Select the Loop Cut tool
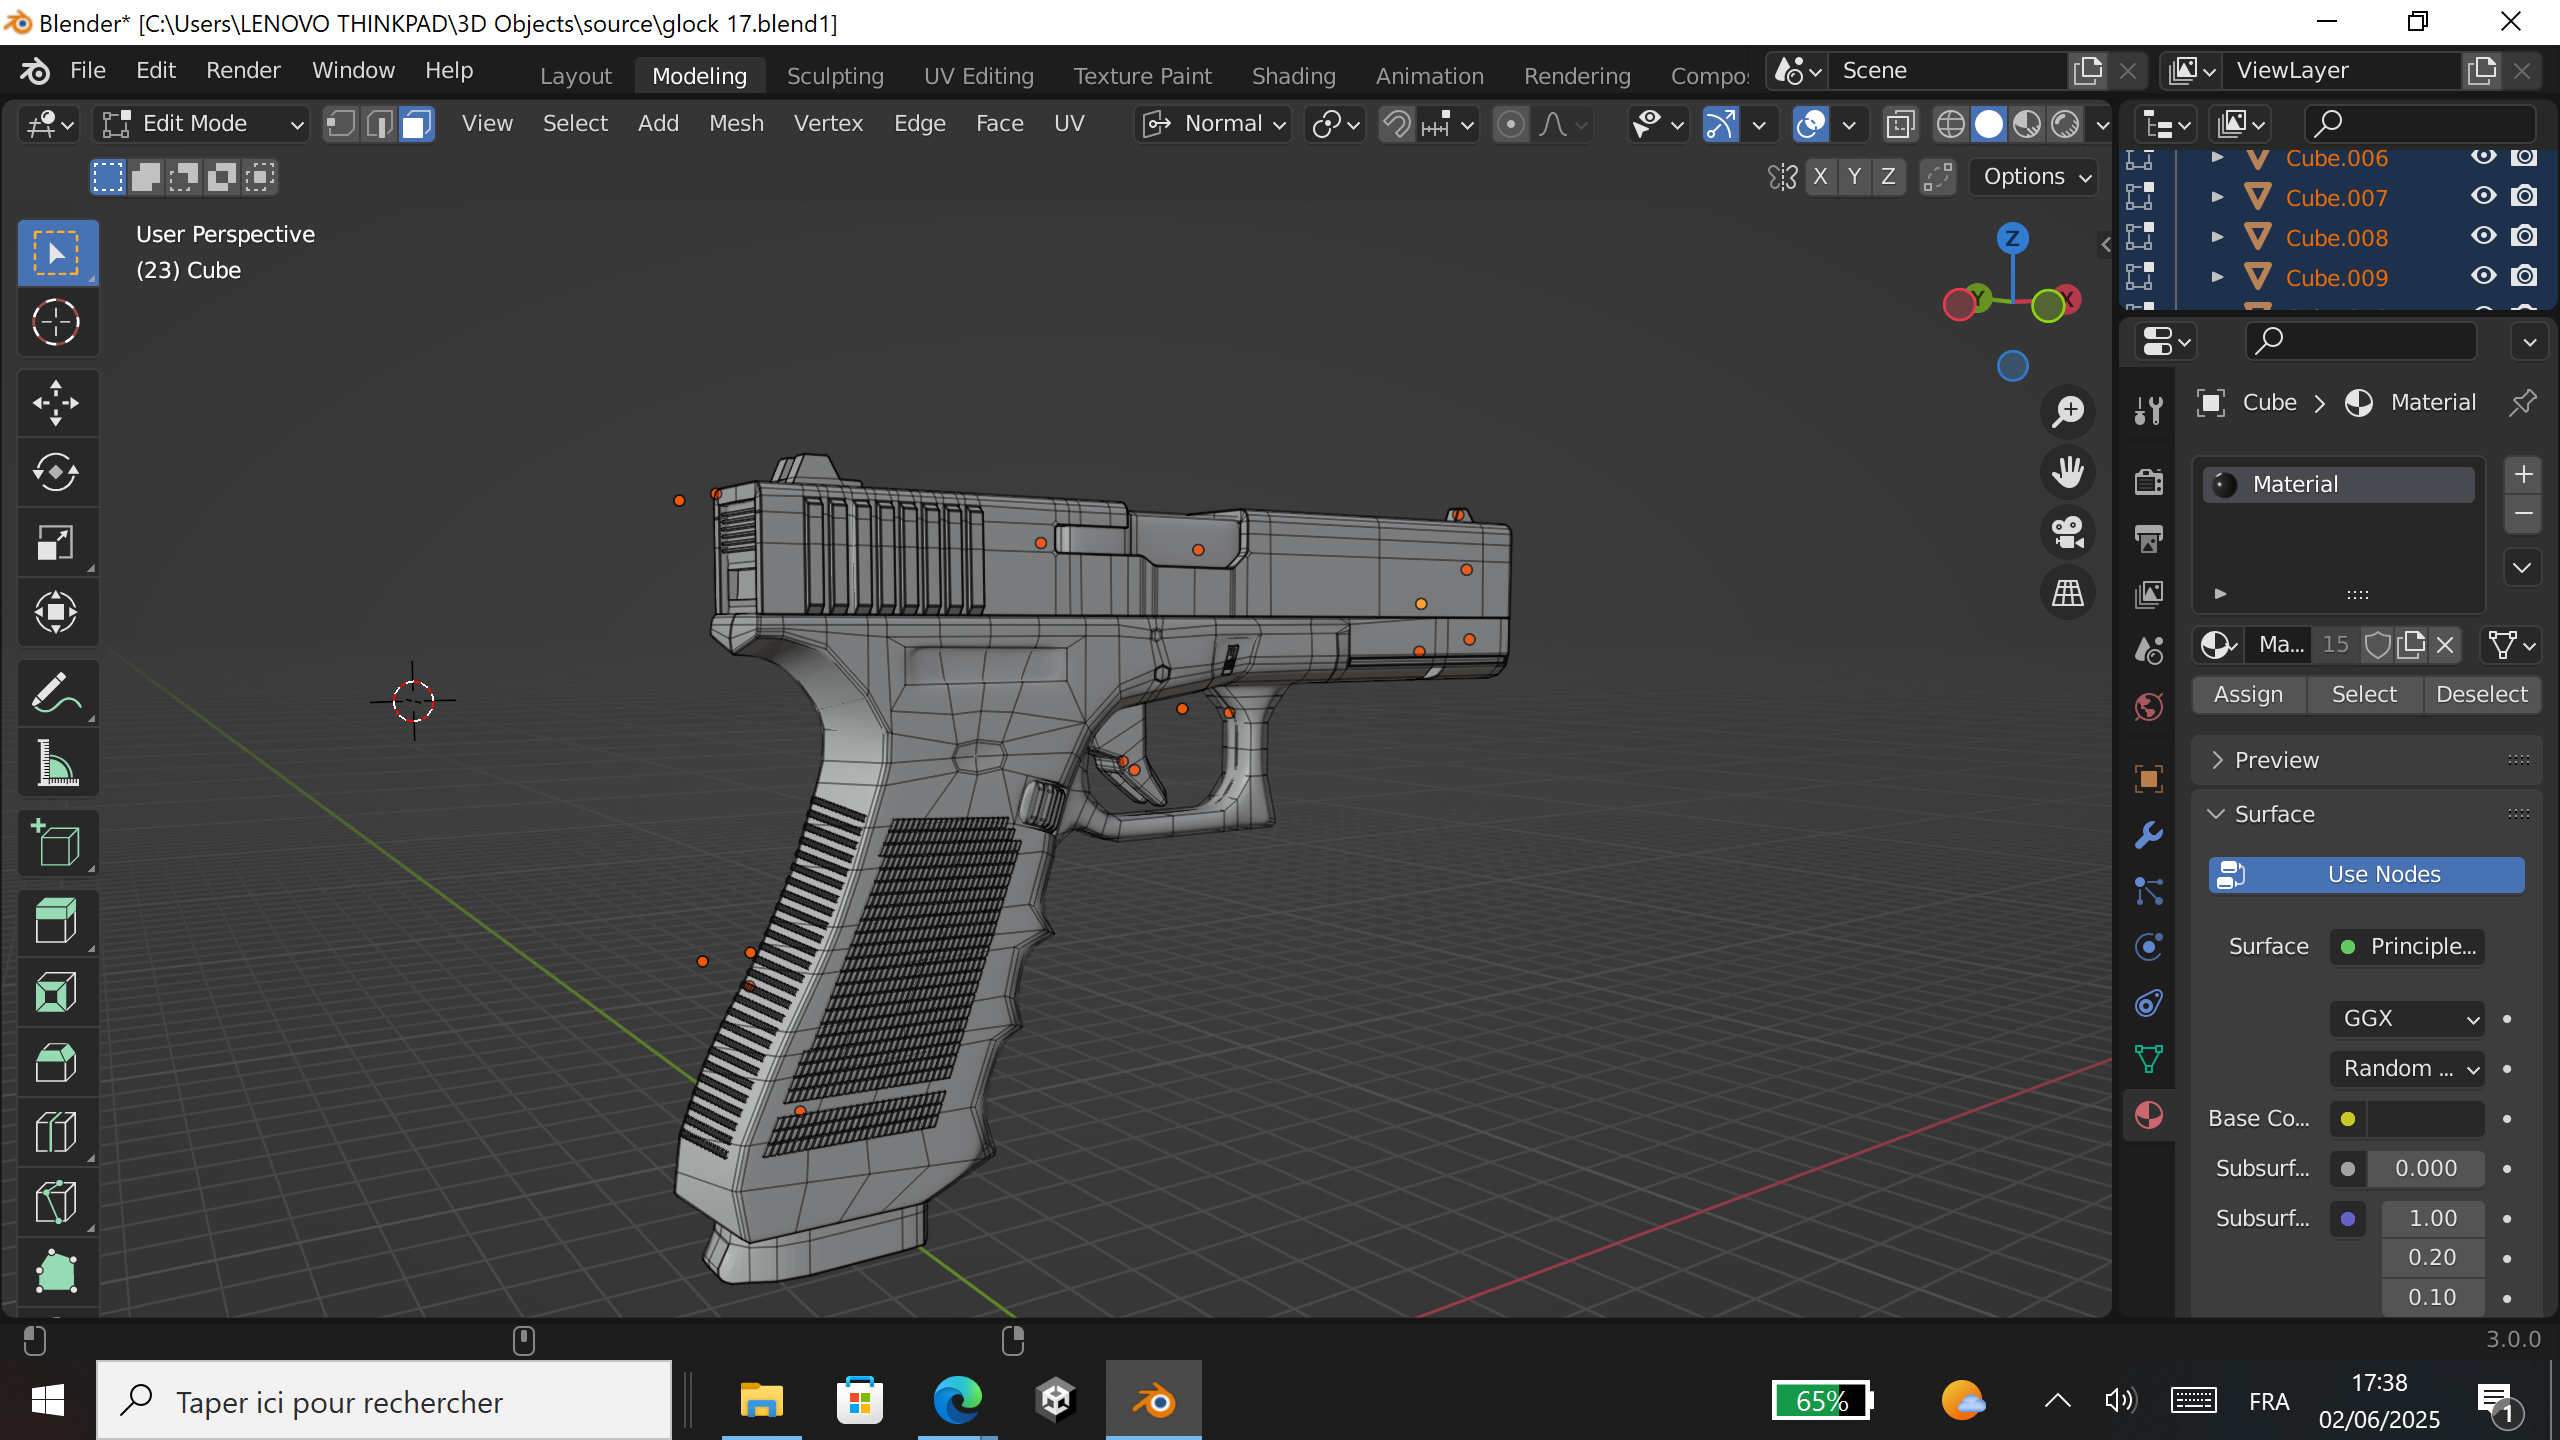 pyautogui.click(x=57, y=1132)
